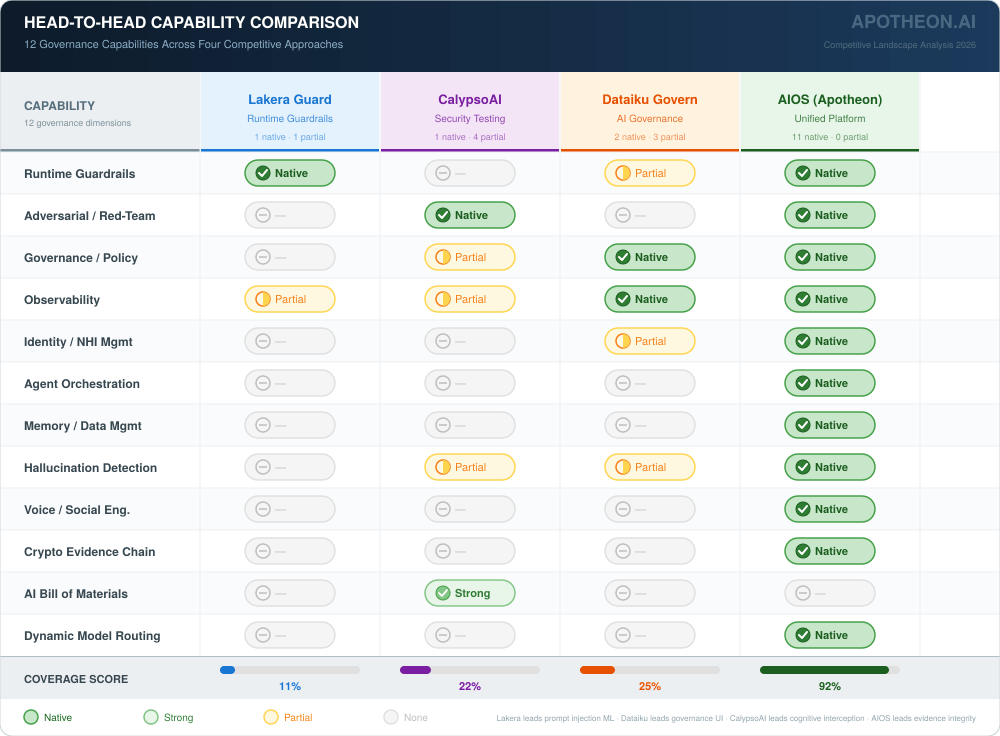This screenshot has width=1000, height=736.
Task: Click Lakera Observability Partial half-circle icon
Action: pos(263,299)
